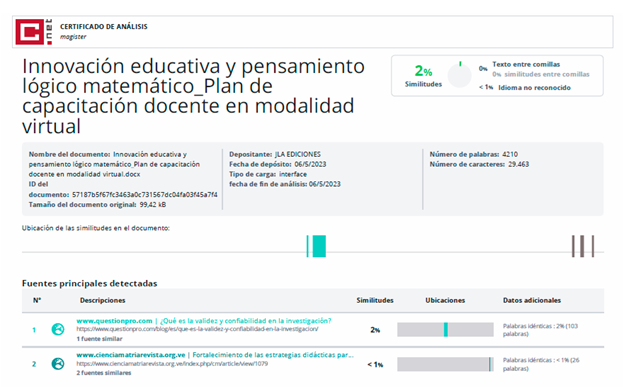Click the < 1% similarity value of source 2
The height and width of the screenshot is (387, 624).
(x=375, y=364)
